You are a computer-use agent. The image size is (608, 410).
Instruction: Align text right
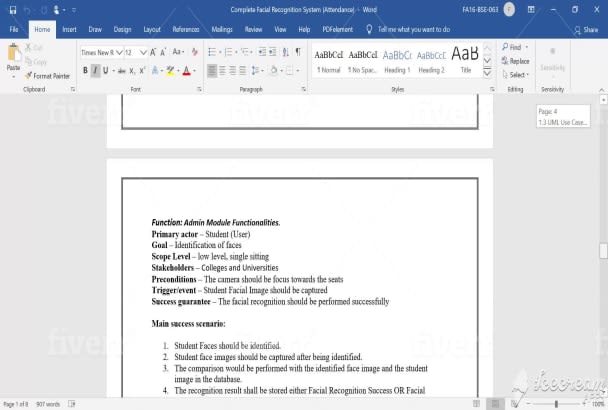232,71
